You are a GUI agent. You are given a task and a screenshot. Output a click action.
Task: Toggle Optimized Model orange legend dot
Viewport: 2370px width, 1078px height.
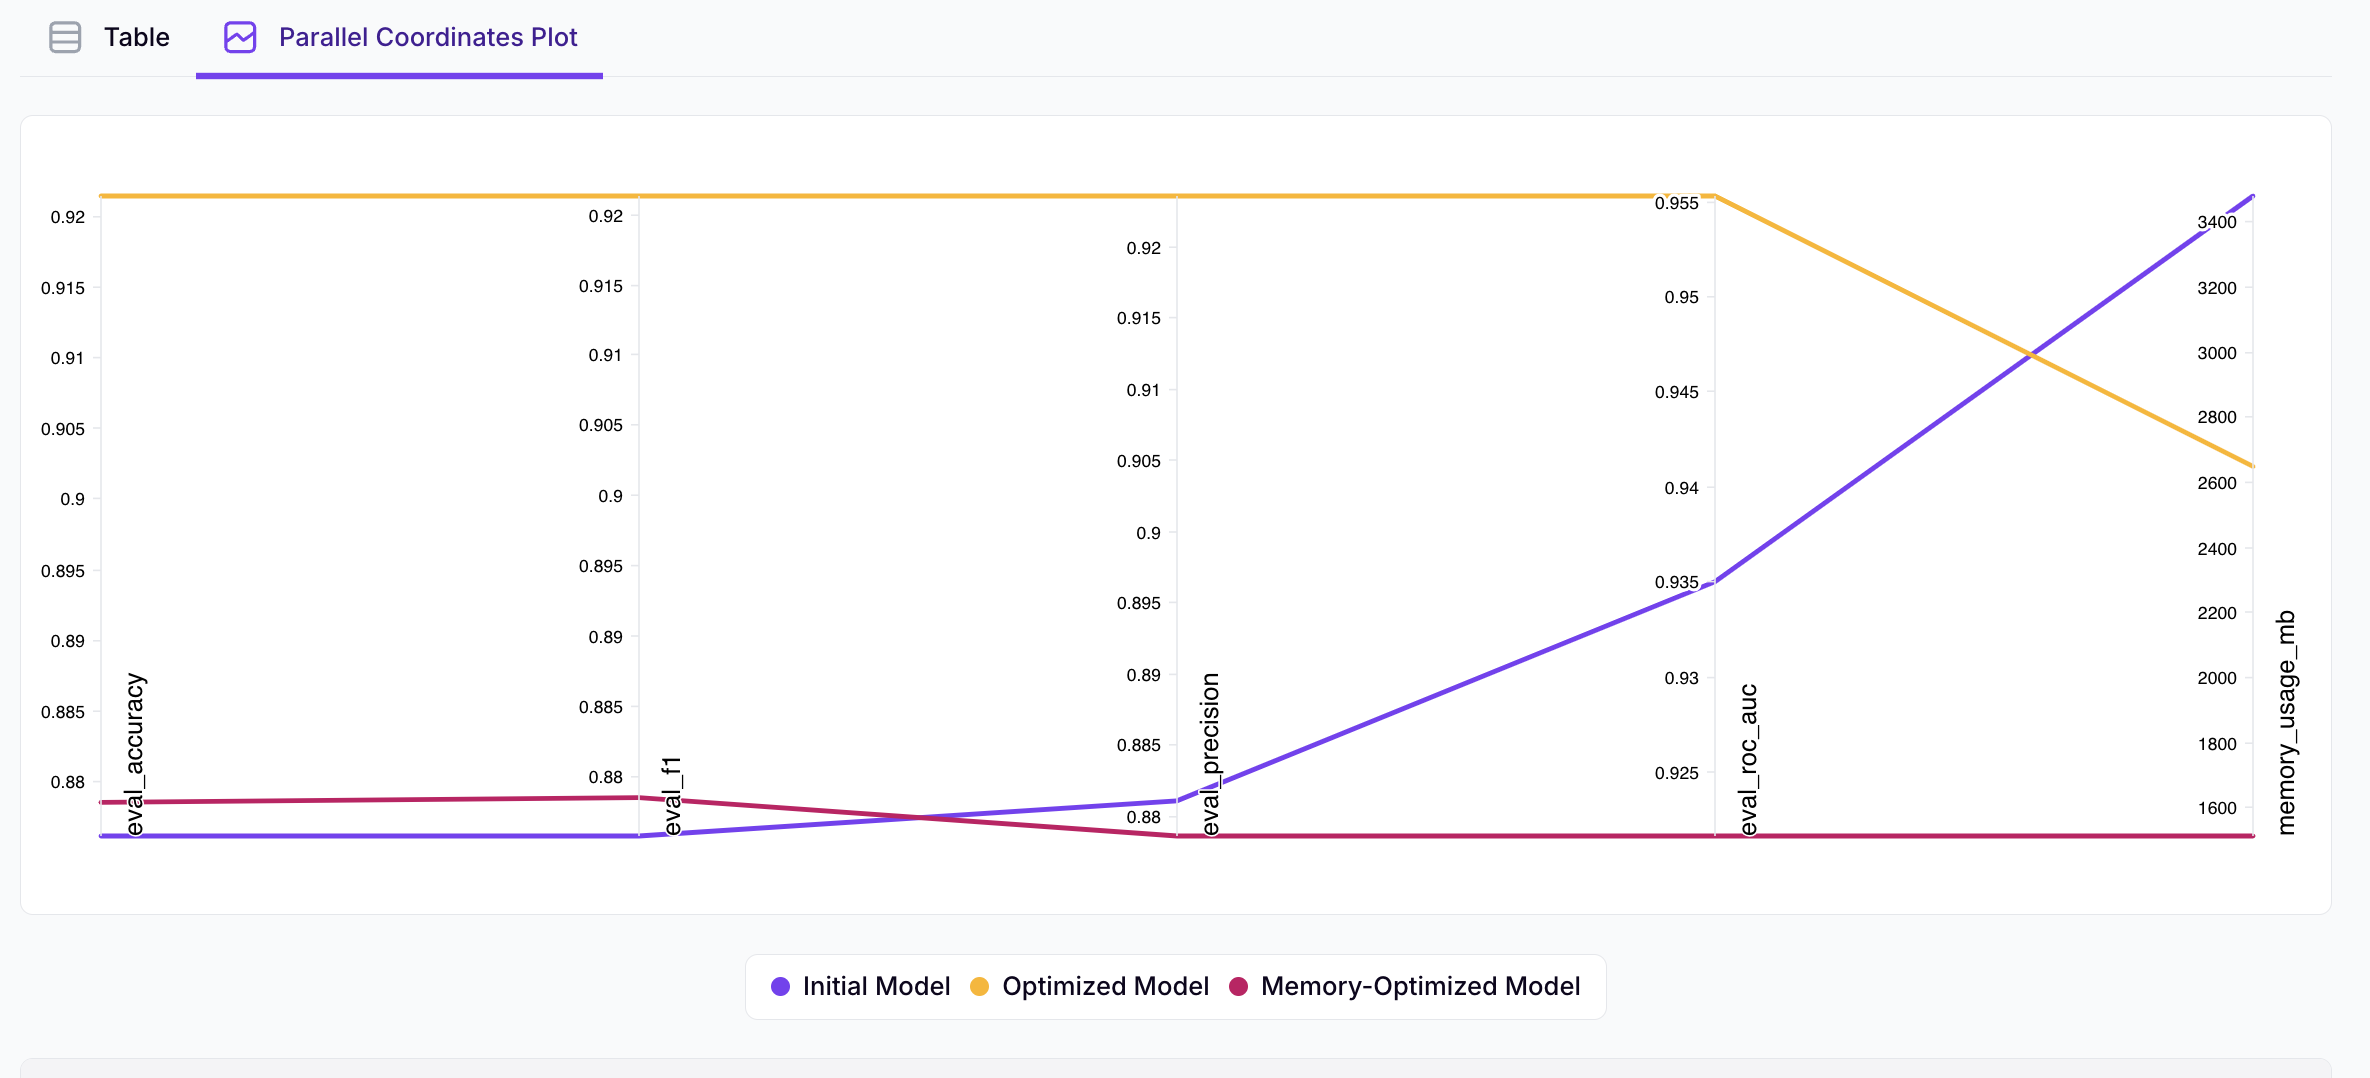(980, 987)
